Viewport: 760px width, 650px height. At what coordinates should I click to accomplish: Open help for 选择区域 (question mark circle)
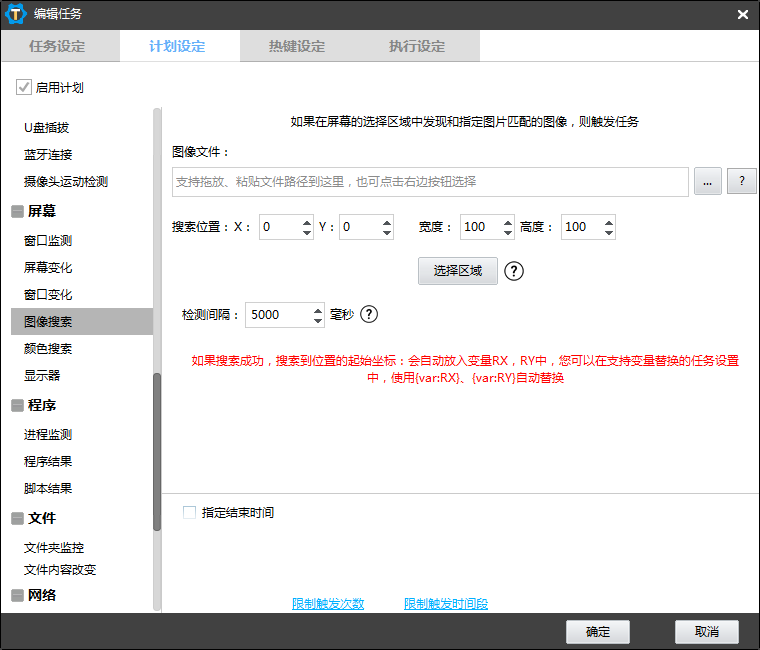click(514, 271)
